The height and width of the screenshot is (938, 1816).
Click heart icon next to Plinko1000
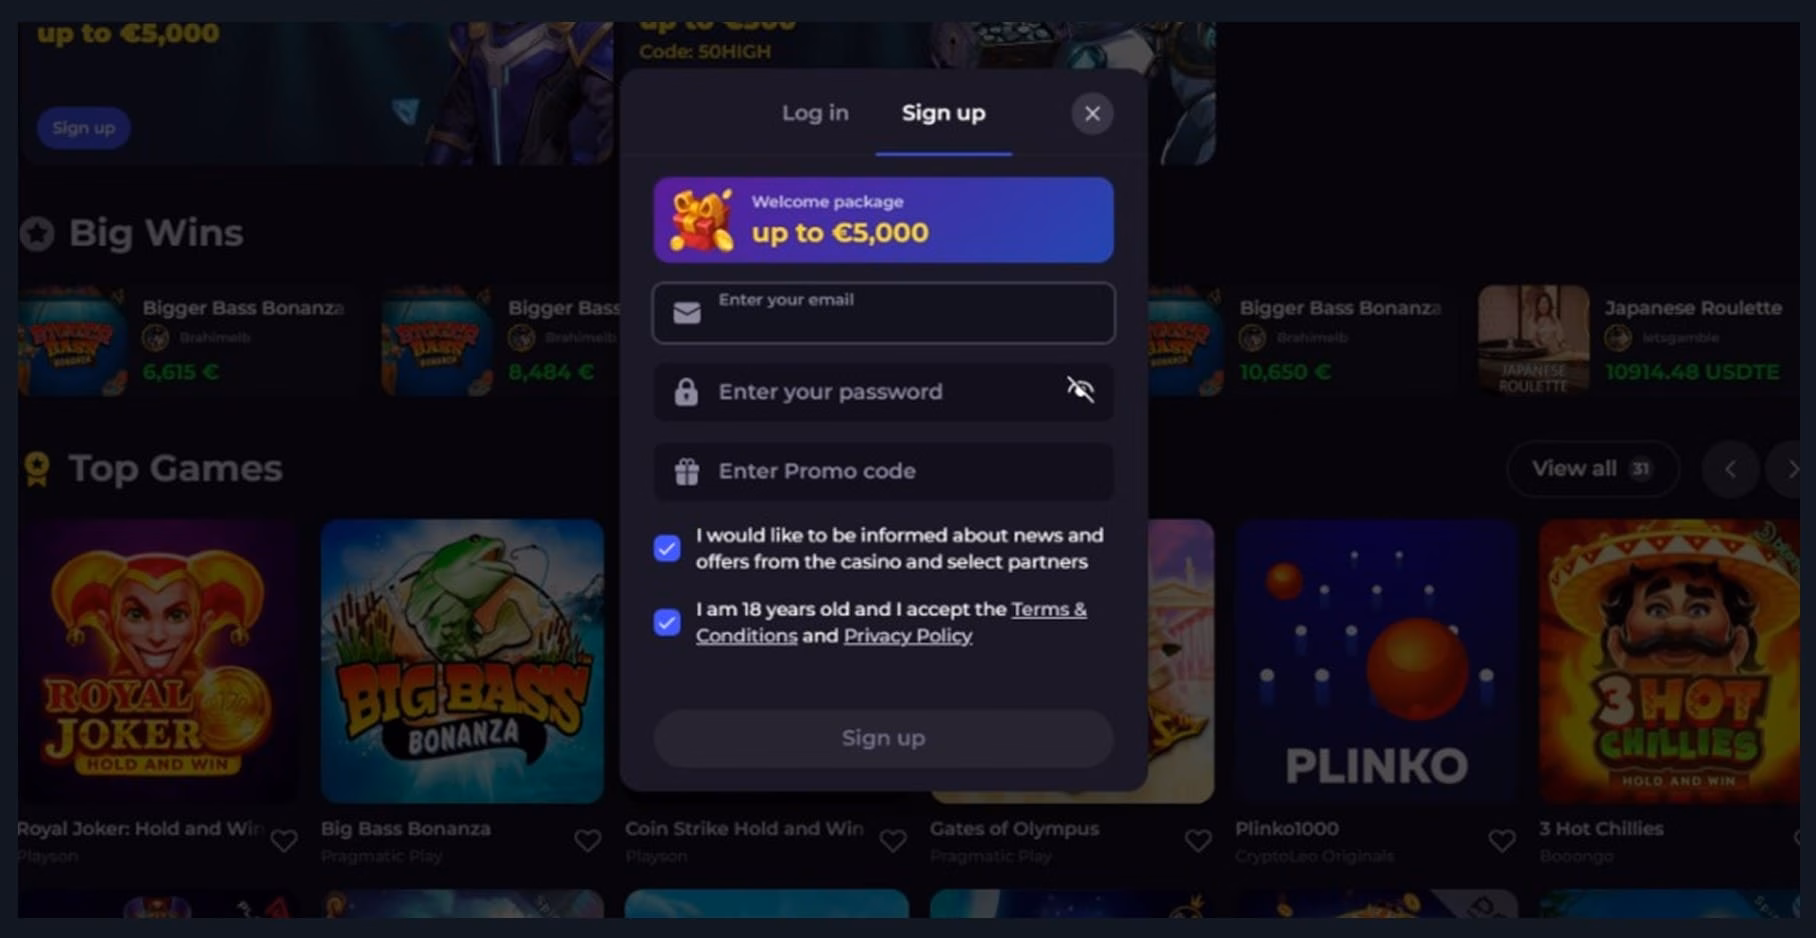click(x=1502, y=841)
